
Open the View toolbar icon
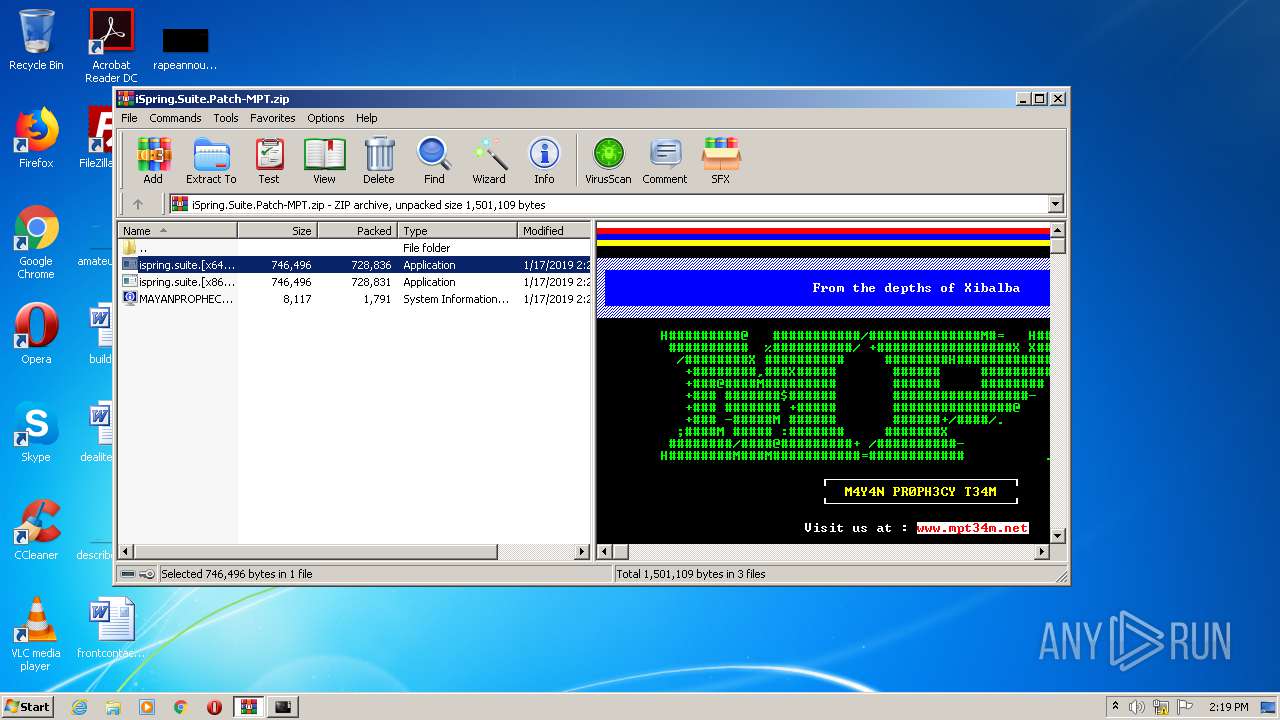coord(324,161)
